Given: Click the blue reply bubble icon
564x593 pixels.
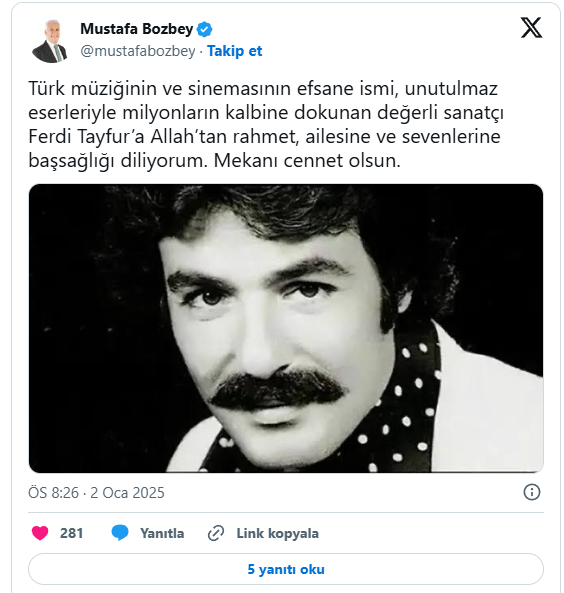Looking at the screenshot, I should pyautogui.click(x=120, y=533).
